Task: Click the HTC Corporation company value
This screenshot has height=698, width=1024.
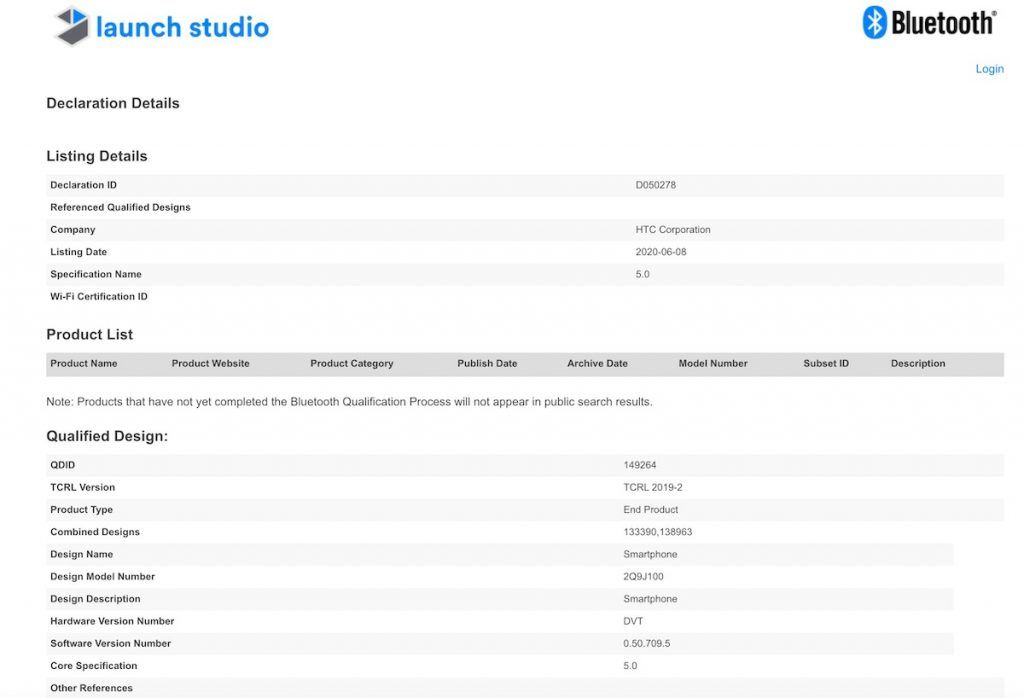Action: pos(673,230)
